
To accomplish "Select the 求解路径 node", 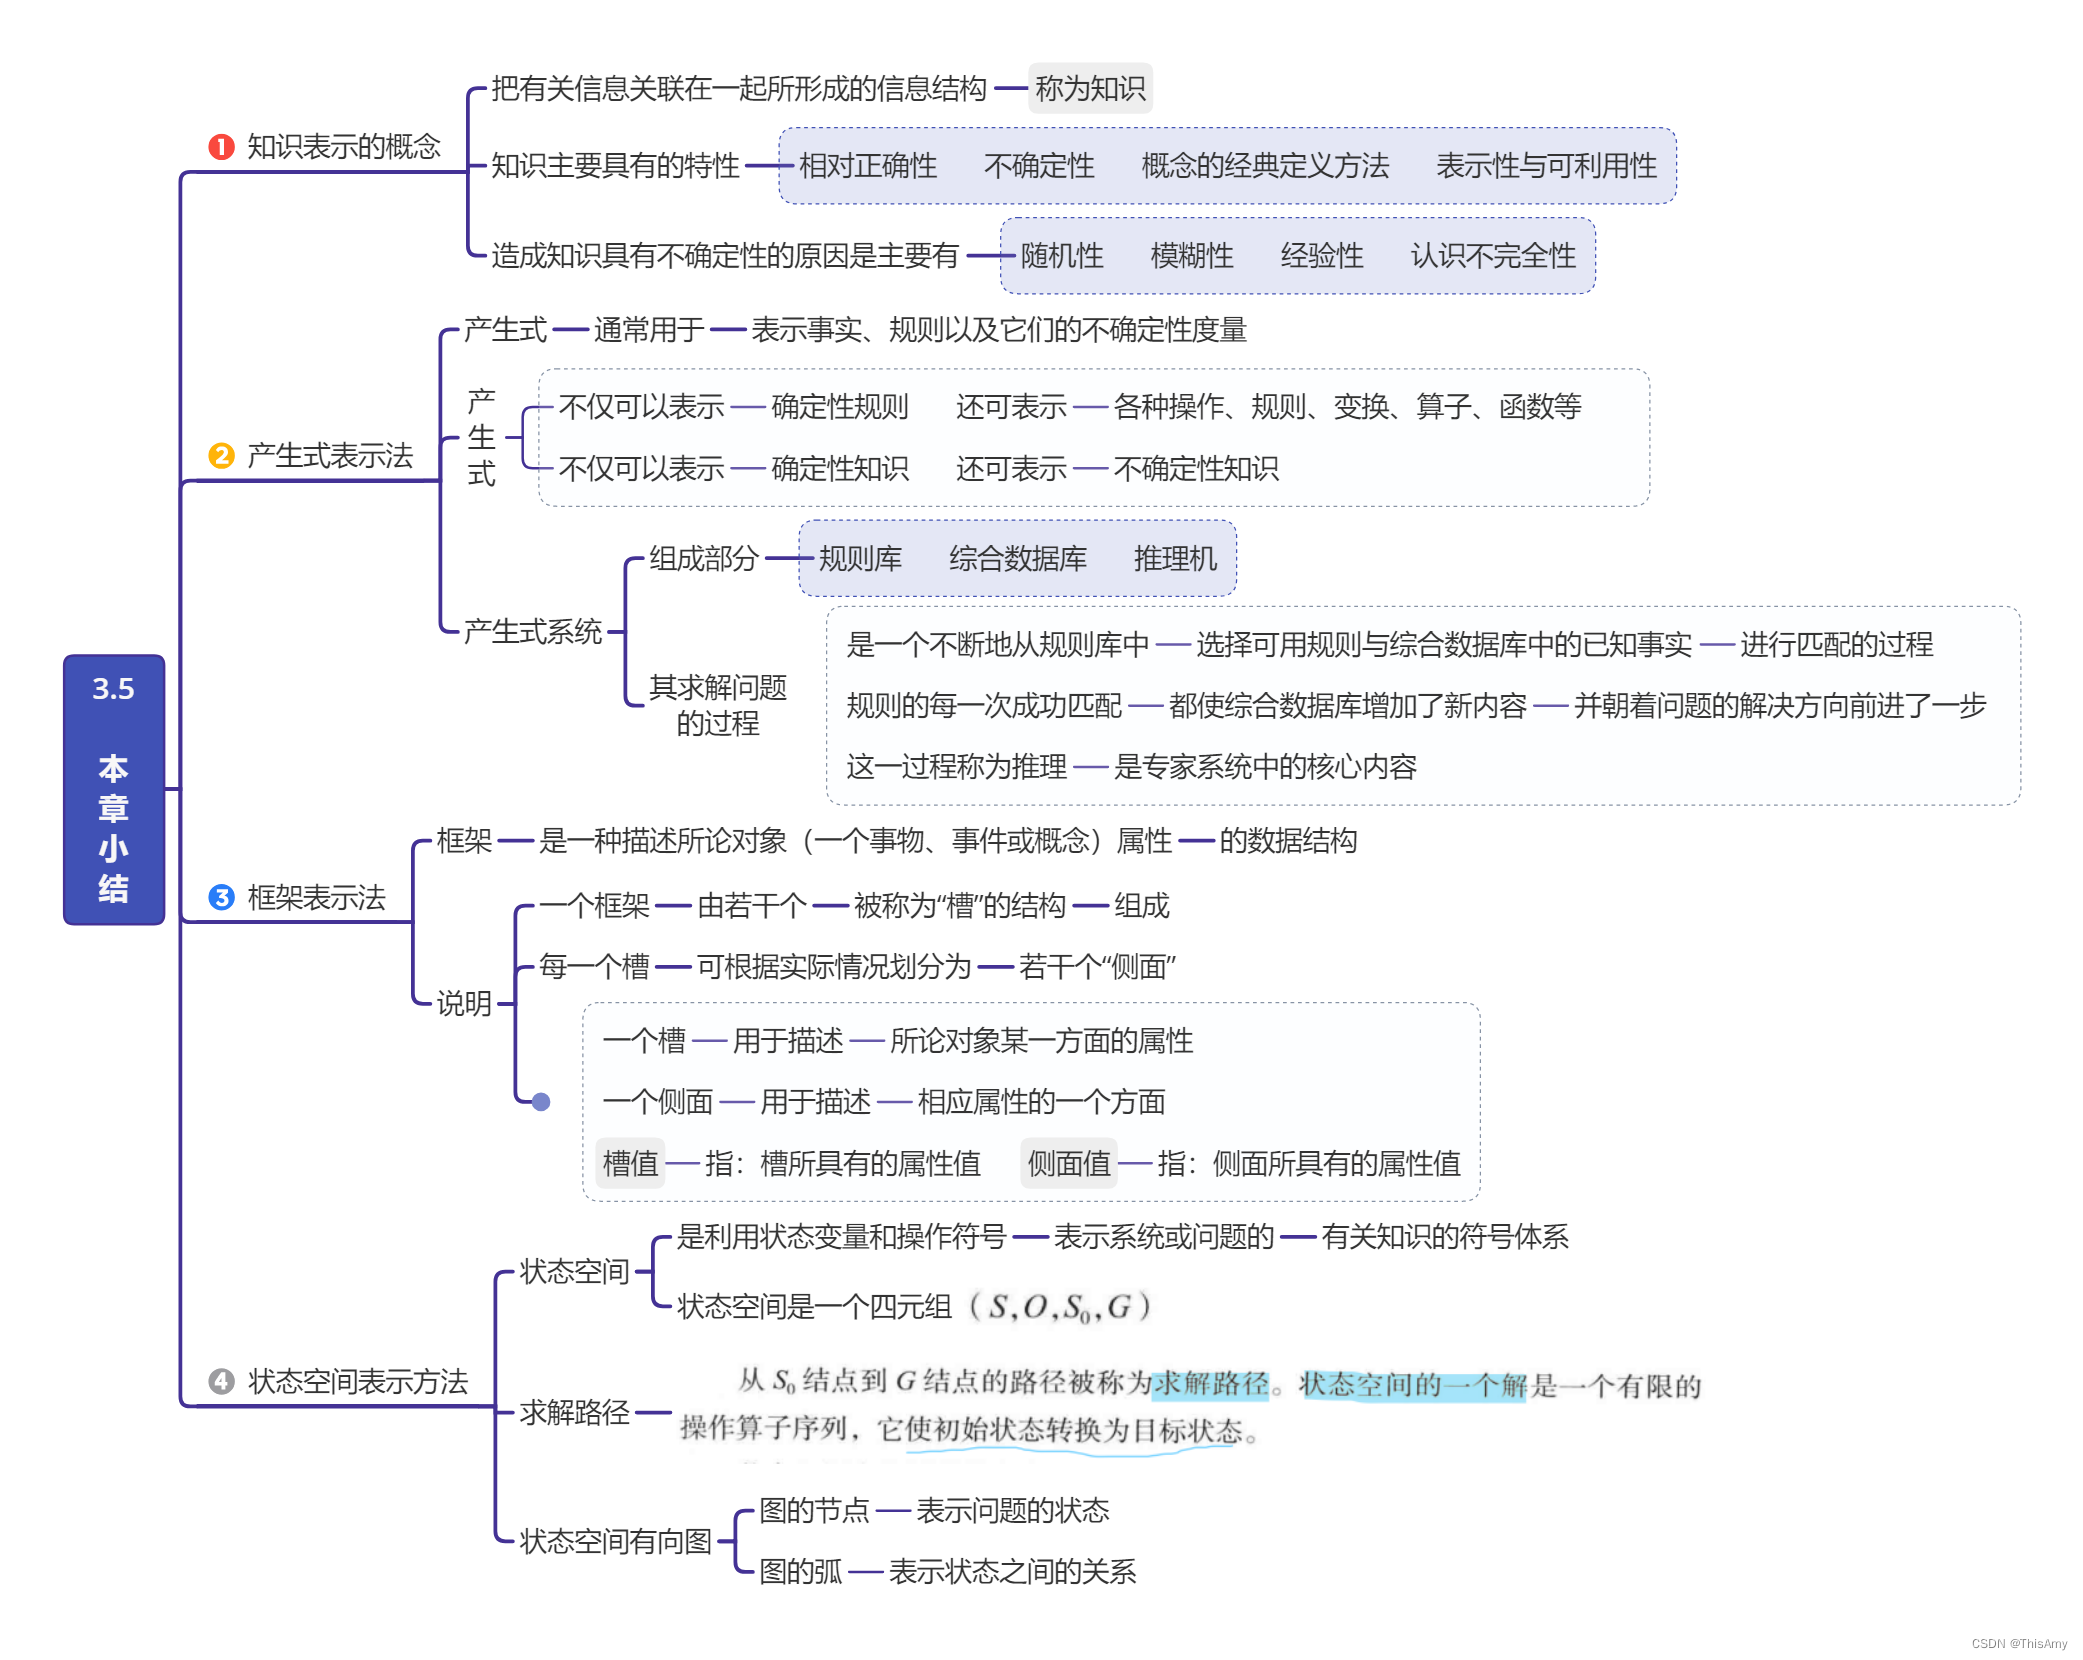I will click(575, 1412).
